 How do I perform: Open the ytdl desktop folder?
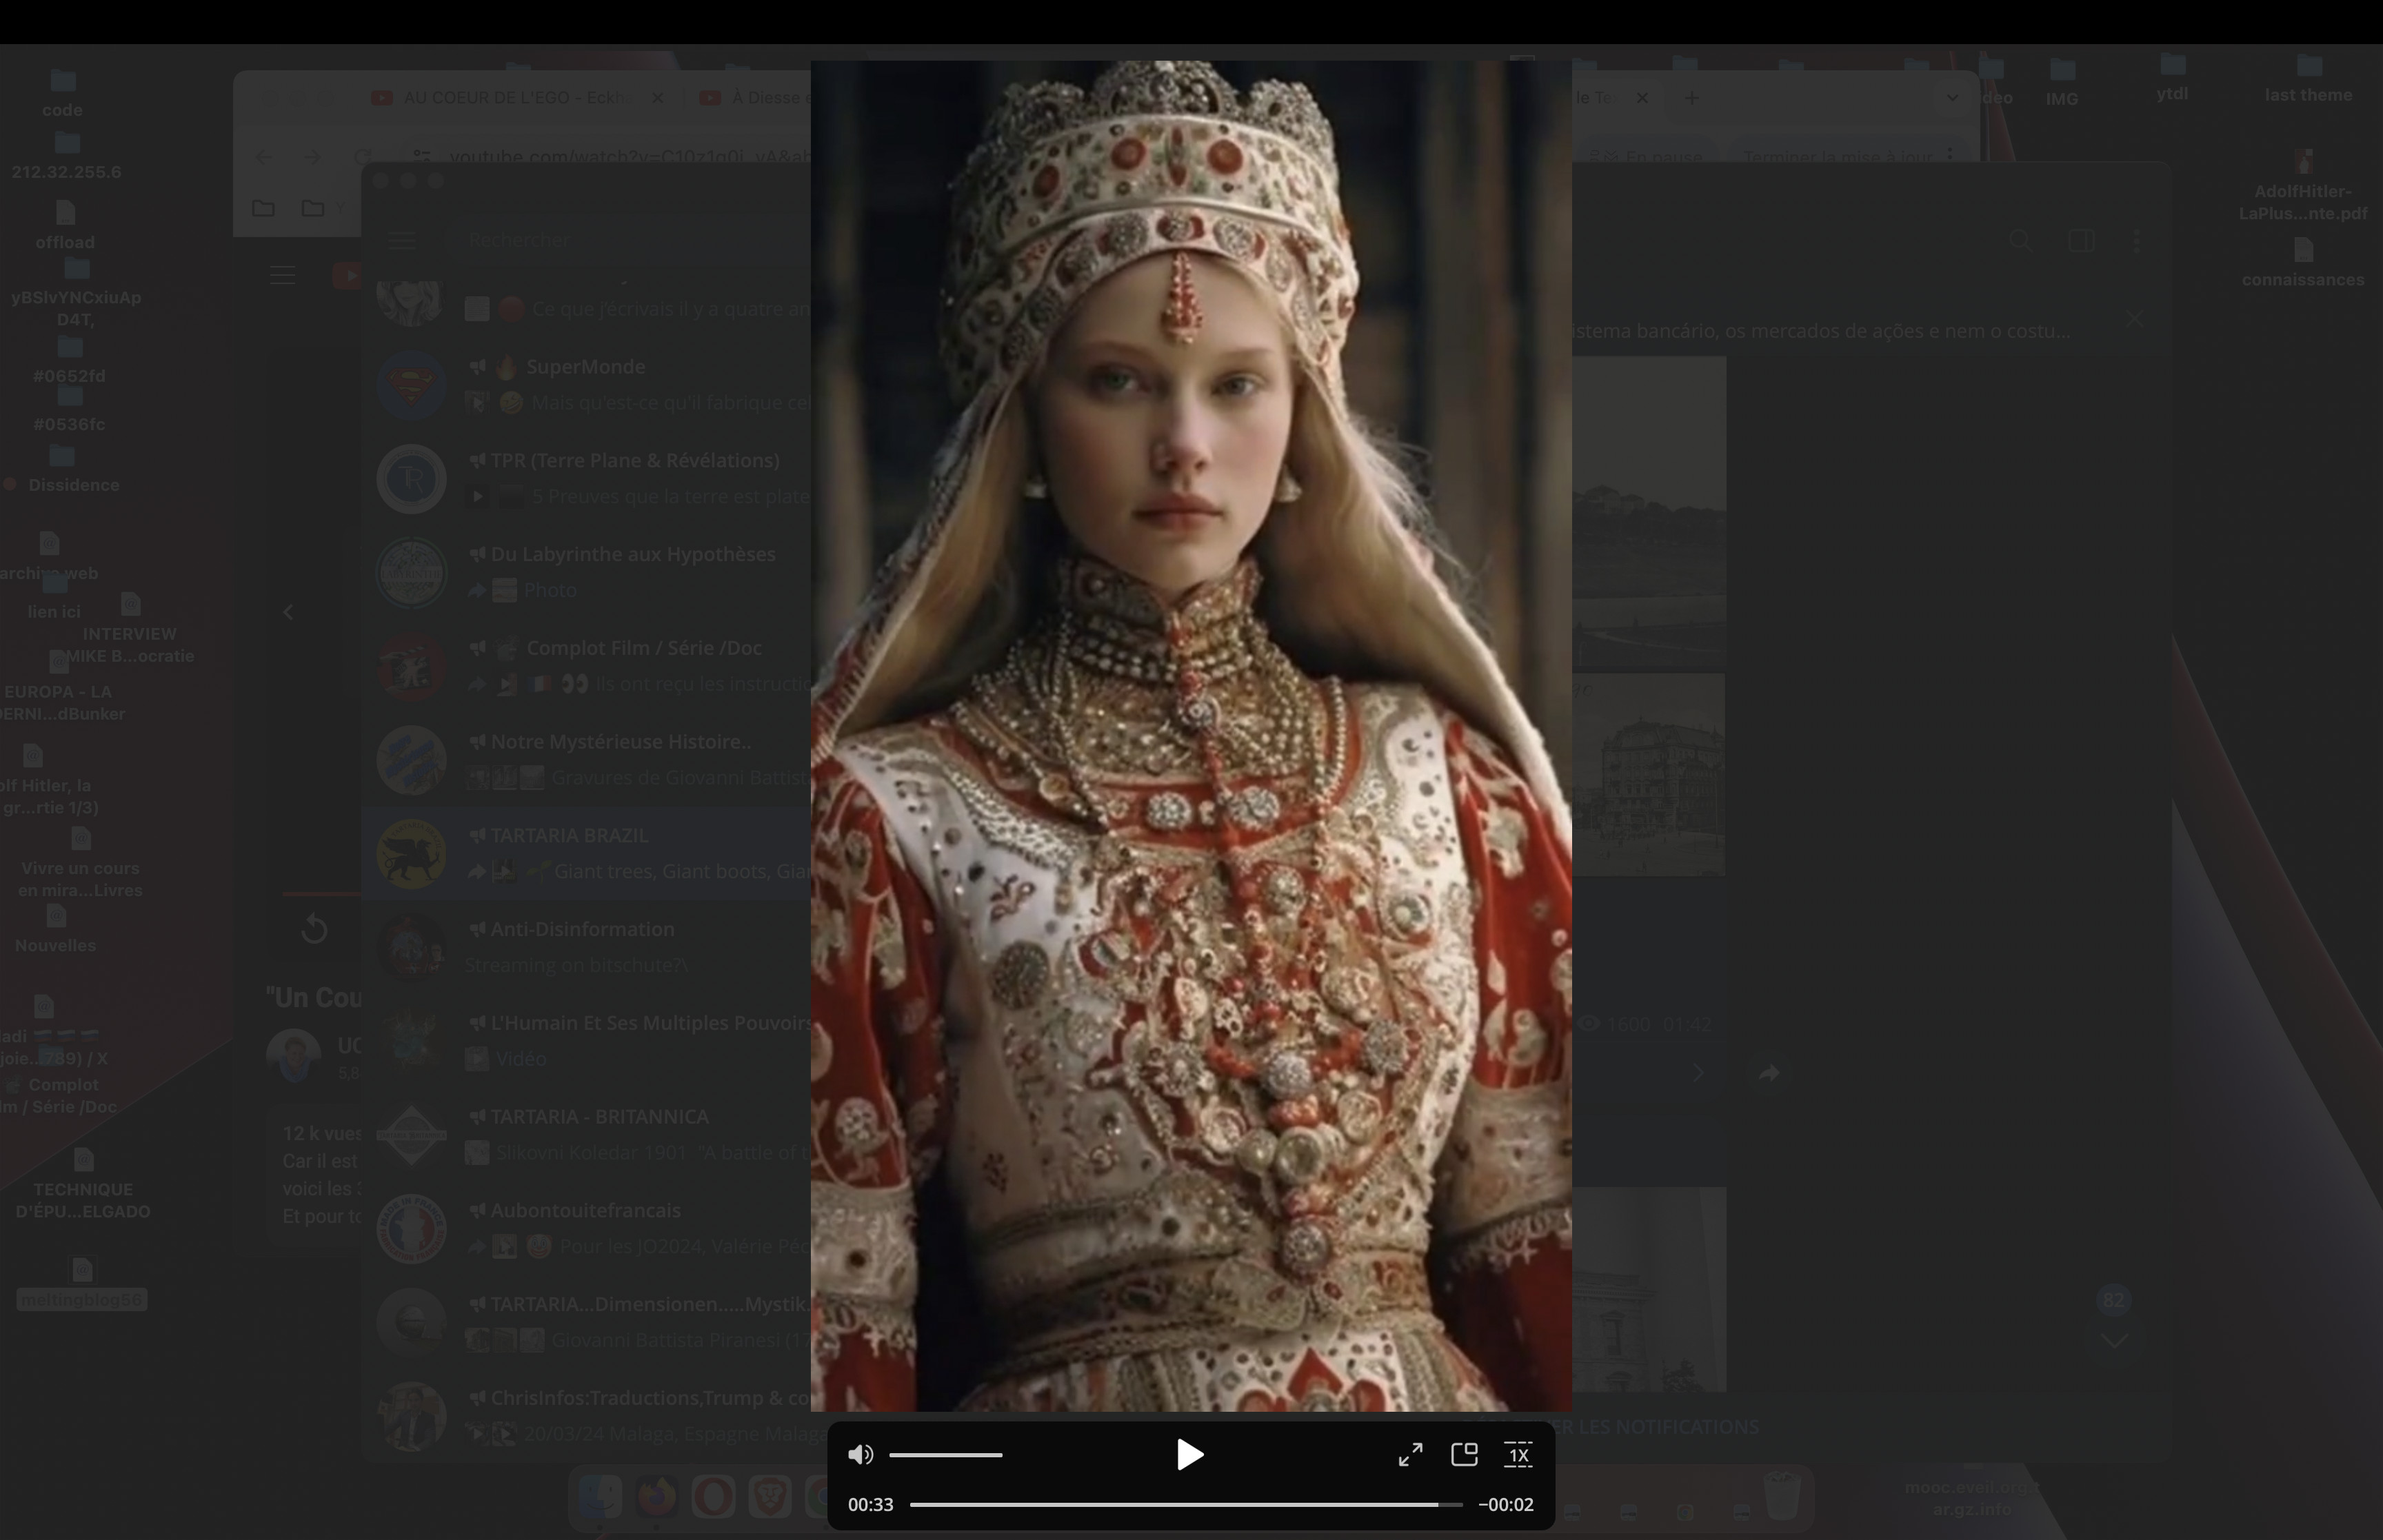2172,78
